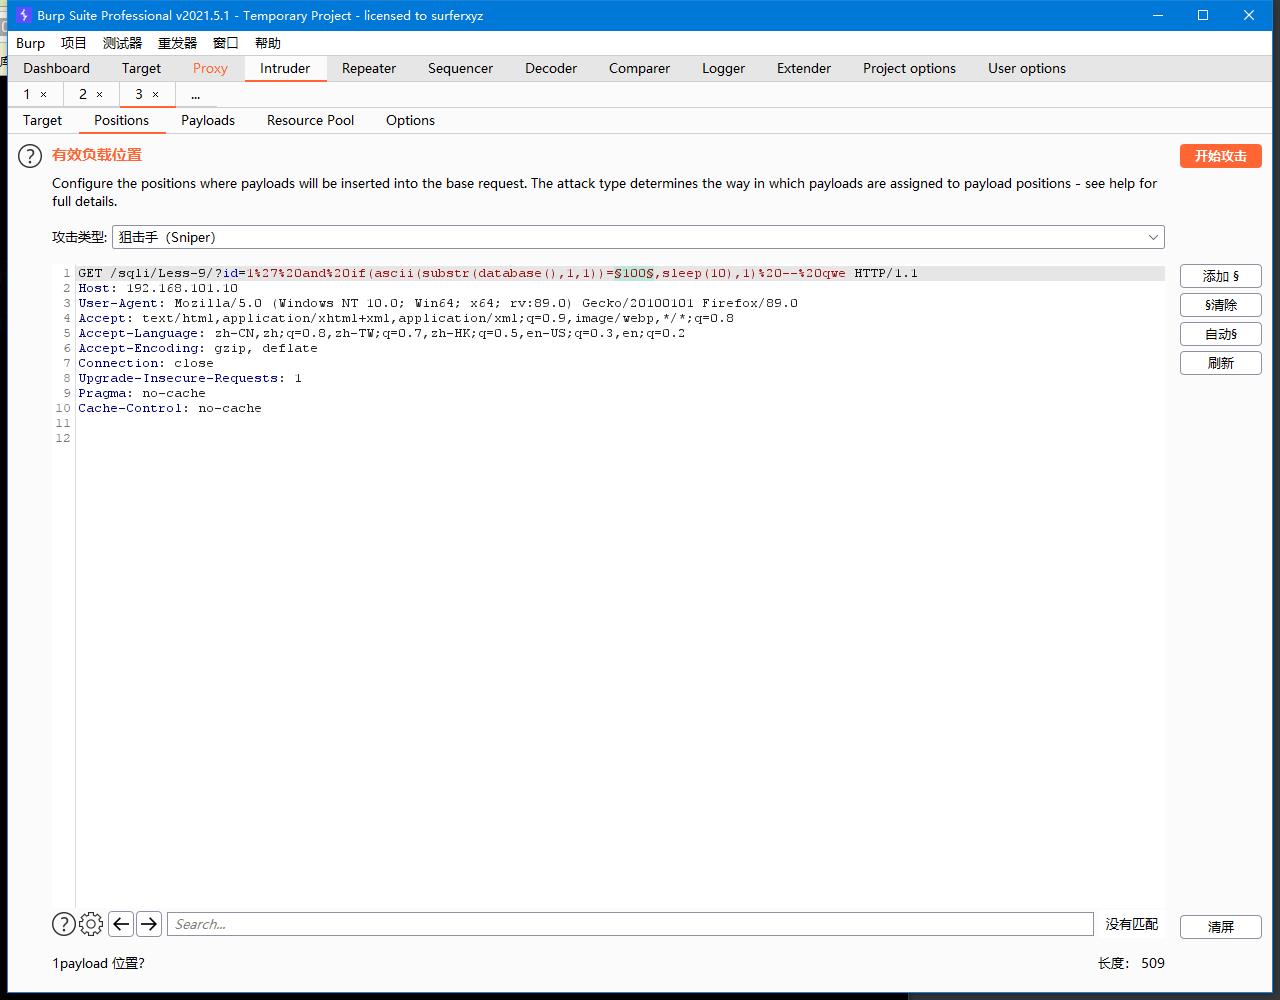Go to previous search match arrow
The width and height of the screenshot is (1280, 1000).
pyautogui.click(x=121, y=924)
